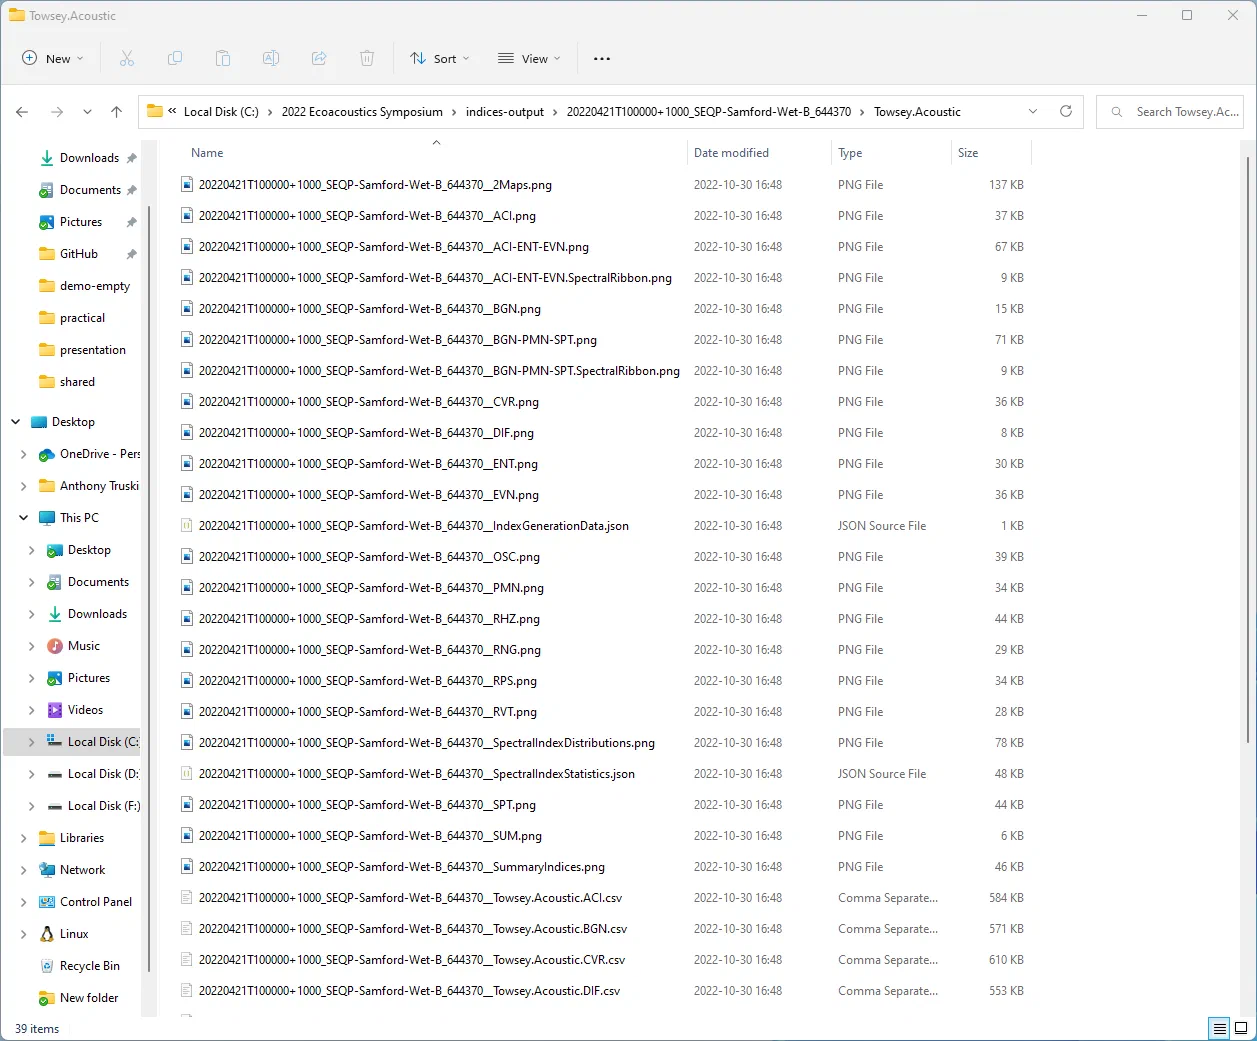Click the Delete trash icon
Screen dimensions: 1257x1041
367,58
